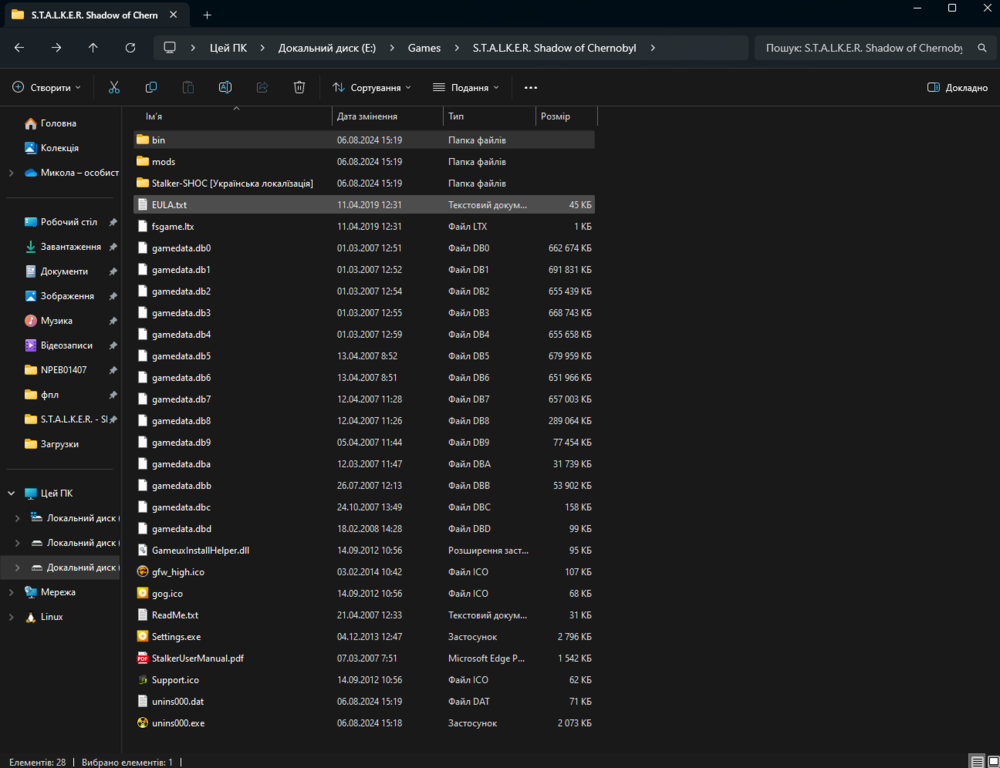Click the Delete trash can icon

[x=299, y=88]
